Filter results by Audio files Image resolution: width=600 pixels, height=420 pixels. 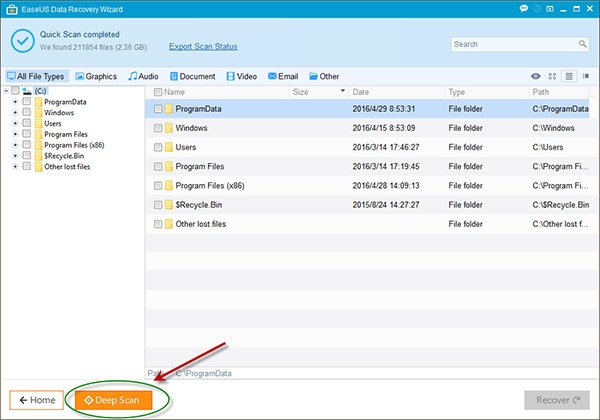tap(145, 76)
